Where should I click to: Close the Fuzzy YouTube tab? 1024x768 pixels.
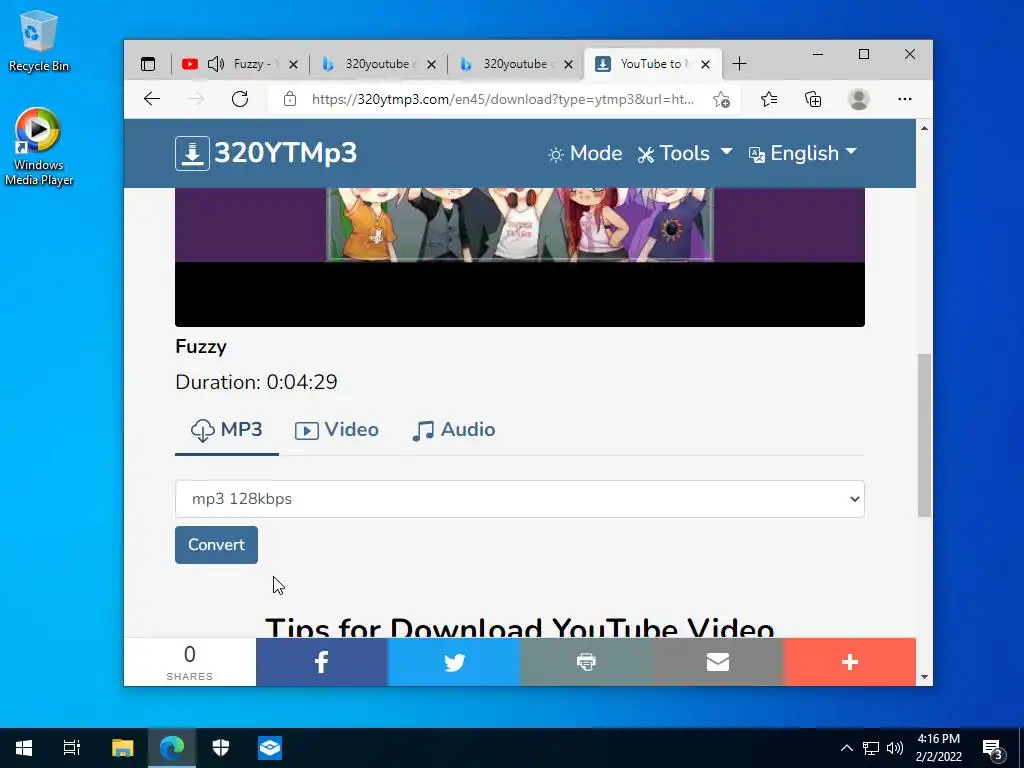[x=293, y=64]
